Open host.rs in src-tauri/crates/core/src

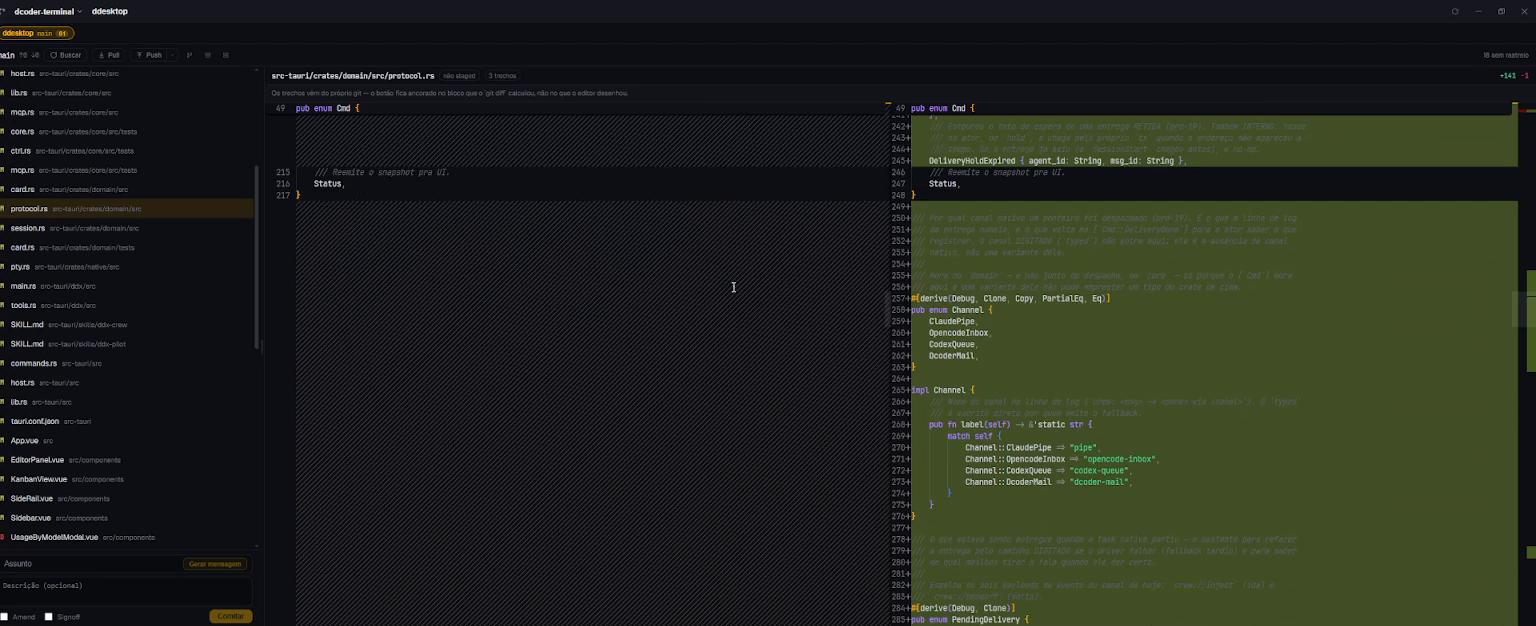128,74
